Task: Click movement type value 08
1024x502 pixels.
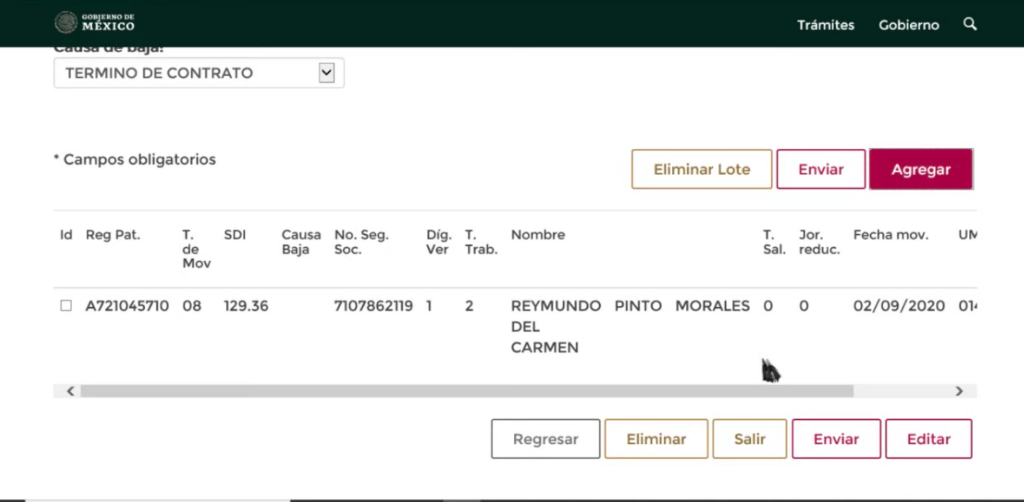Action: [191, 306]
